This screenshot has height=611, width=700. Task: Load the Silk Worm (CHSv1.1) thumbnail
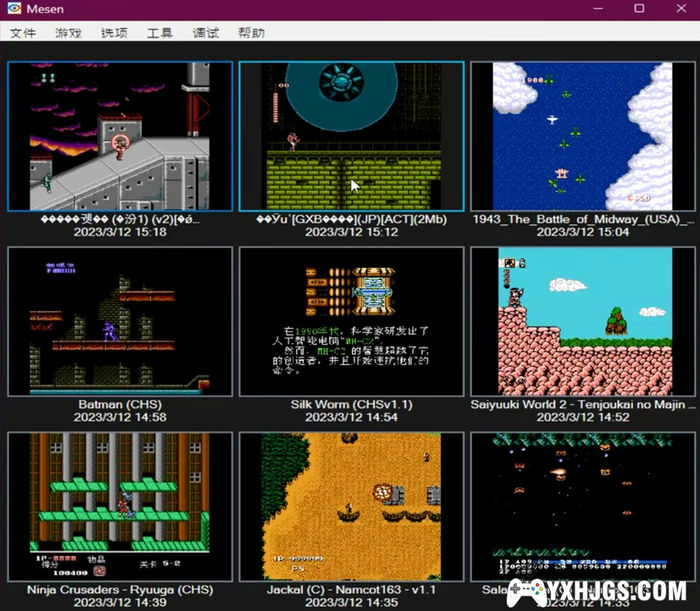(x=352, y=321)
